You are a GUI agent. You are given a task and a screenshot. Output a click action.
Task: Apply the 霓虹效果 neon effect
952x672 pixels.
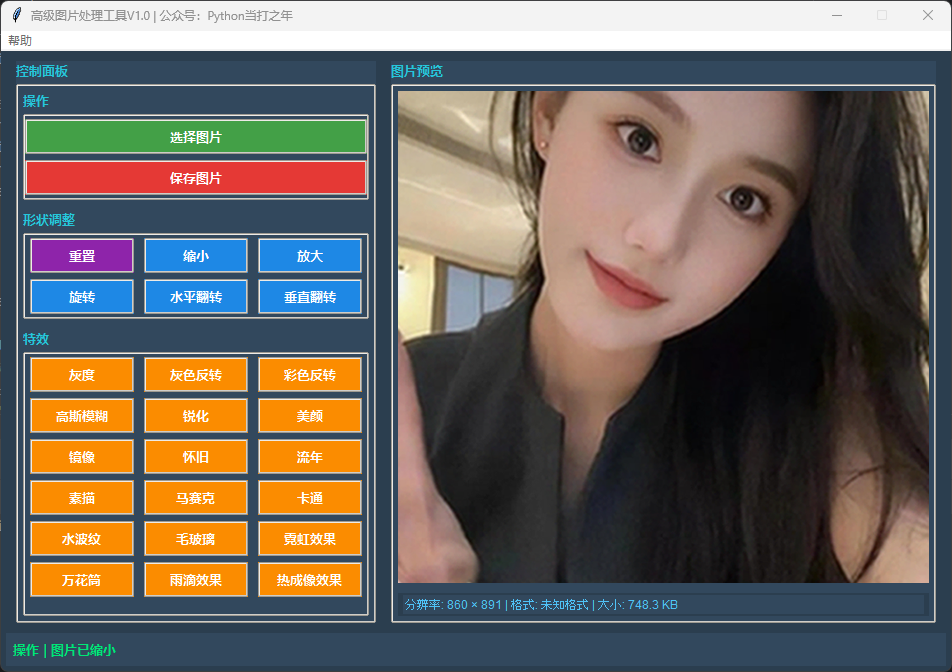[310, 538]
